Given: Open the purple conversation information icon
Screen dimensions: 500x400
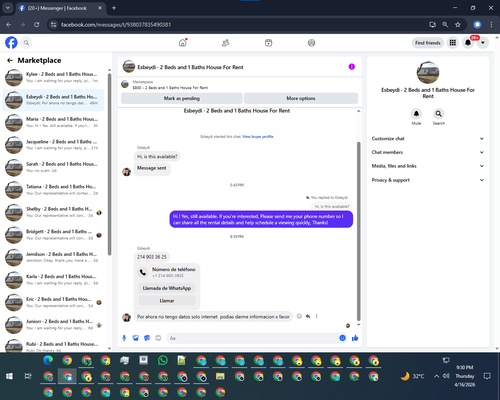Looking at the screenshot, I should coord(352,67).
